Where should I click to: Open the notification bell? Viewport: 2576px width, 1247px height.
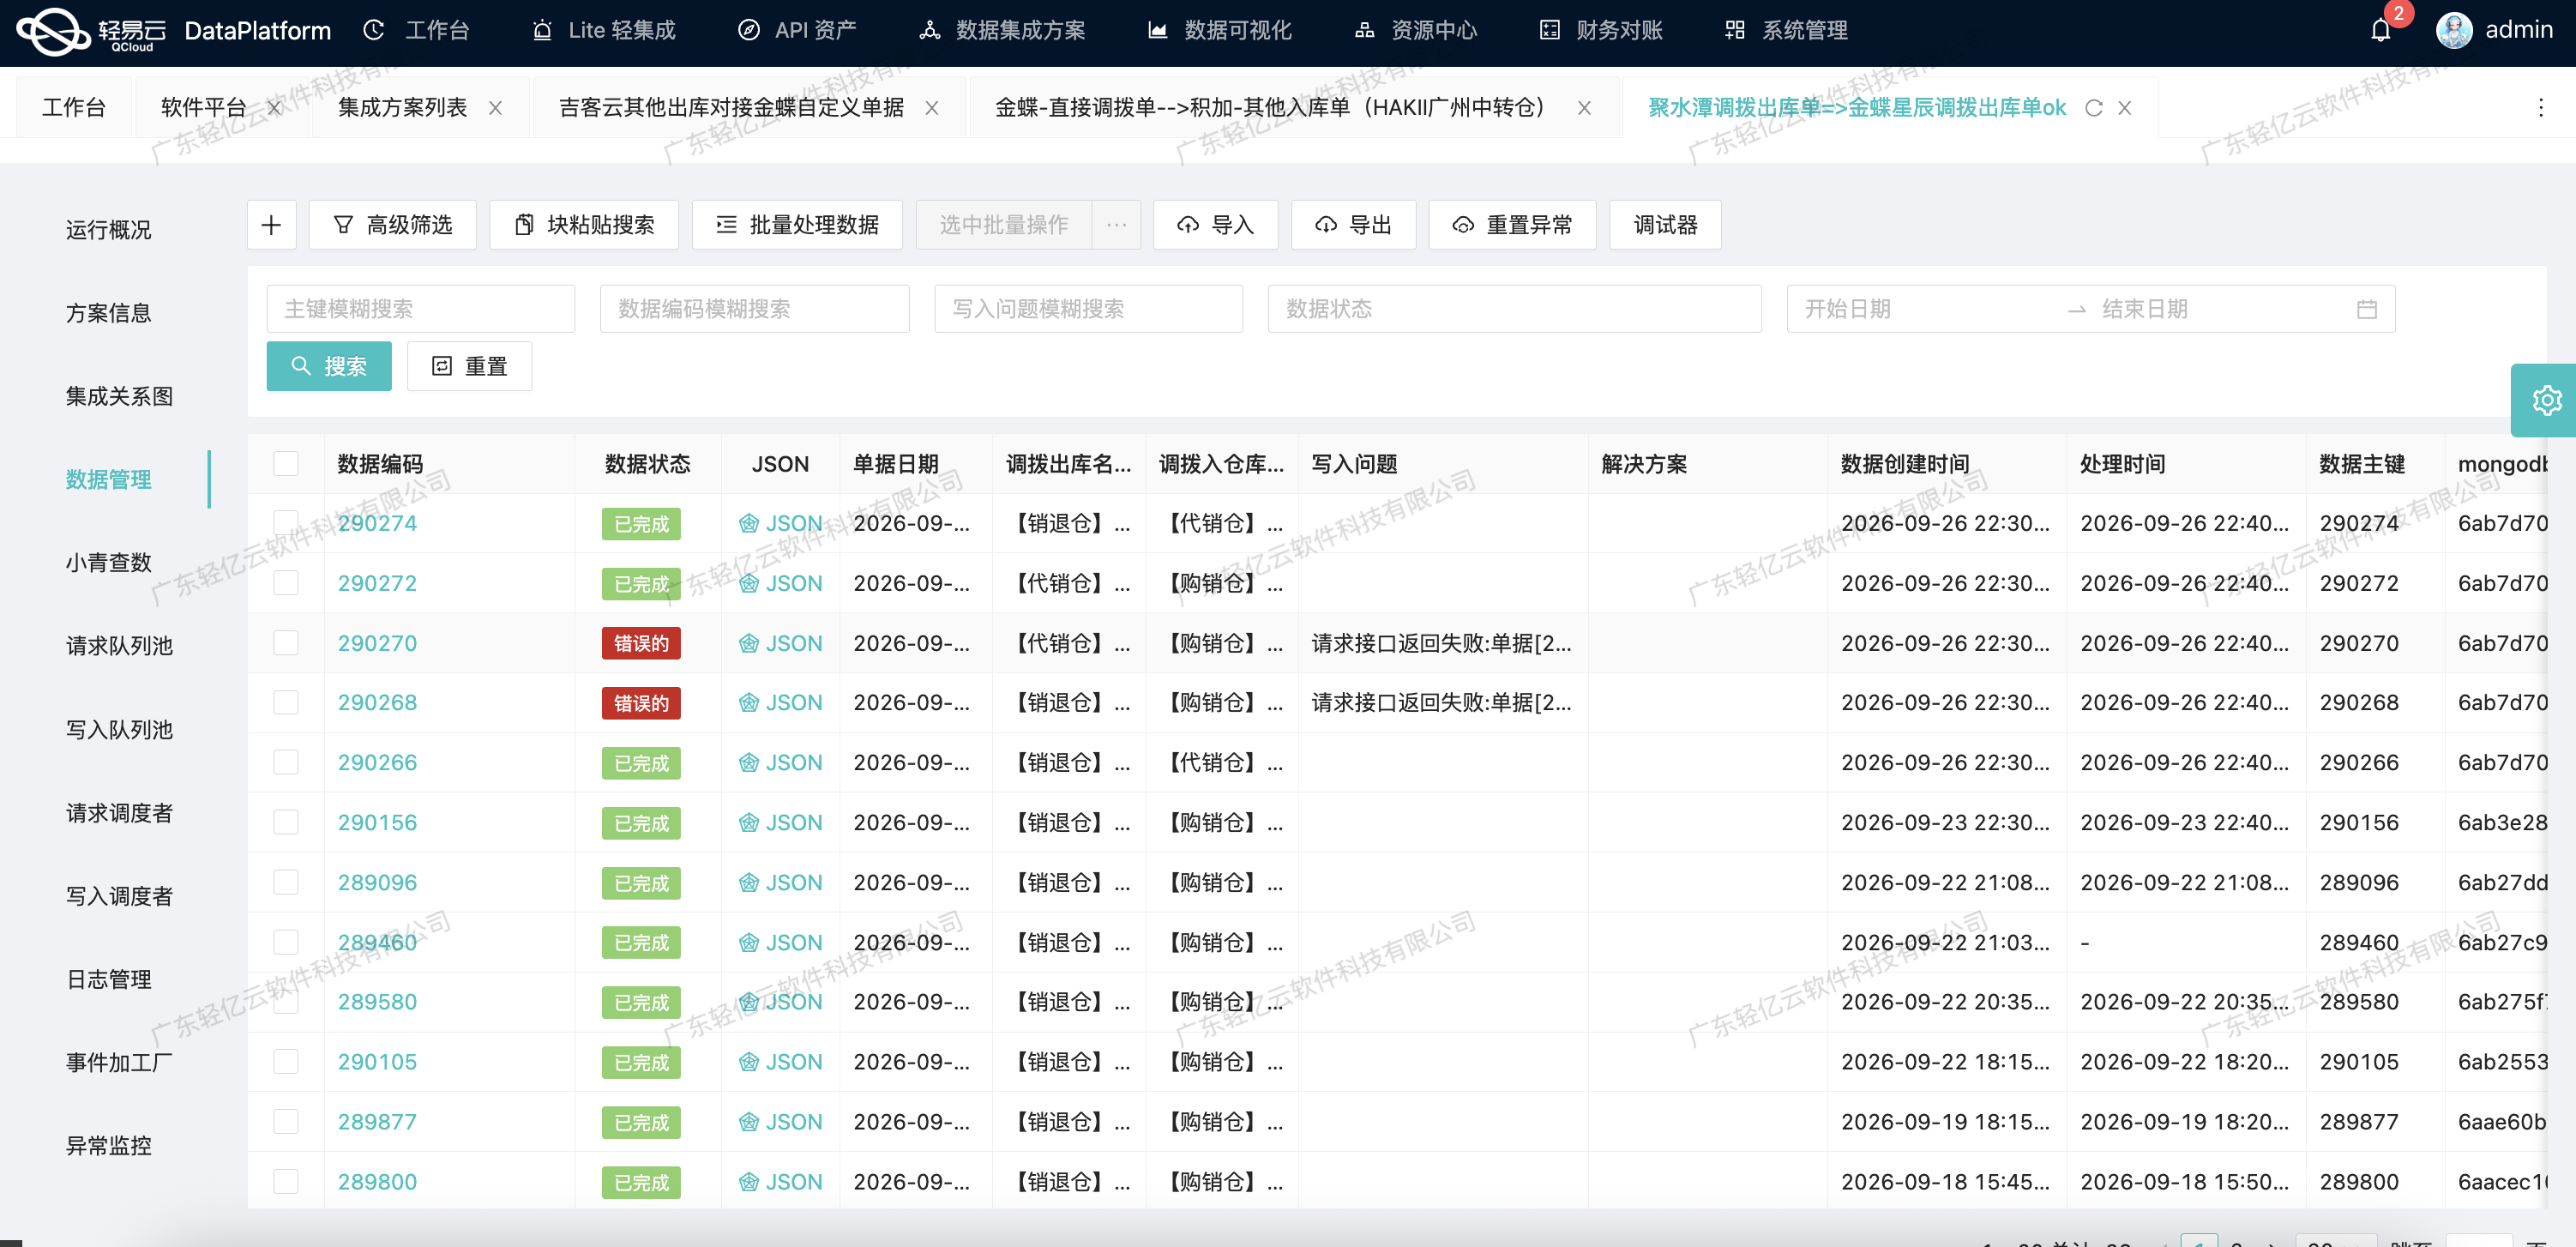[x=2380, y=30]
